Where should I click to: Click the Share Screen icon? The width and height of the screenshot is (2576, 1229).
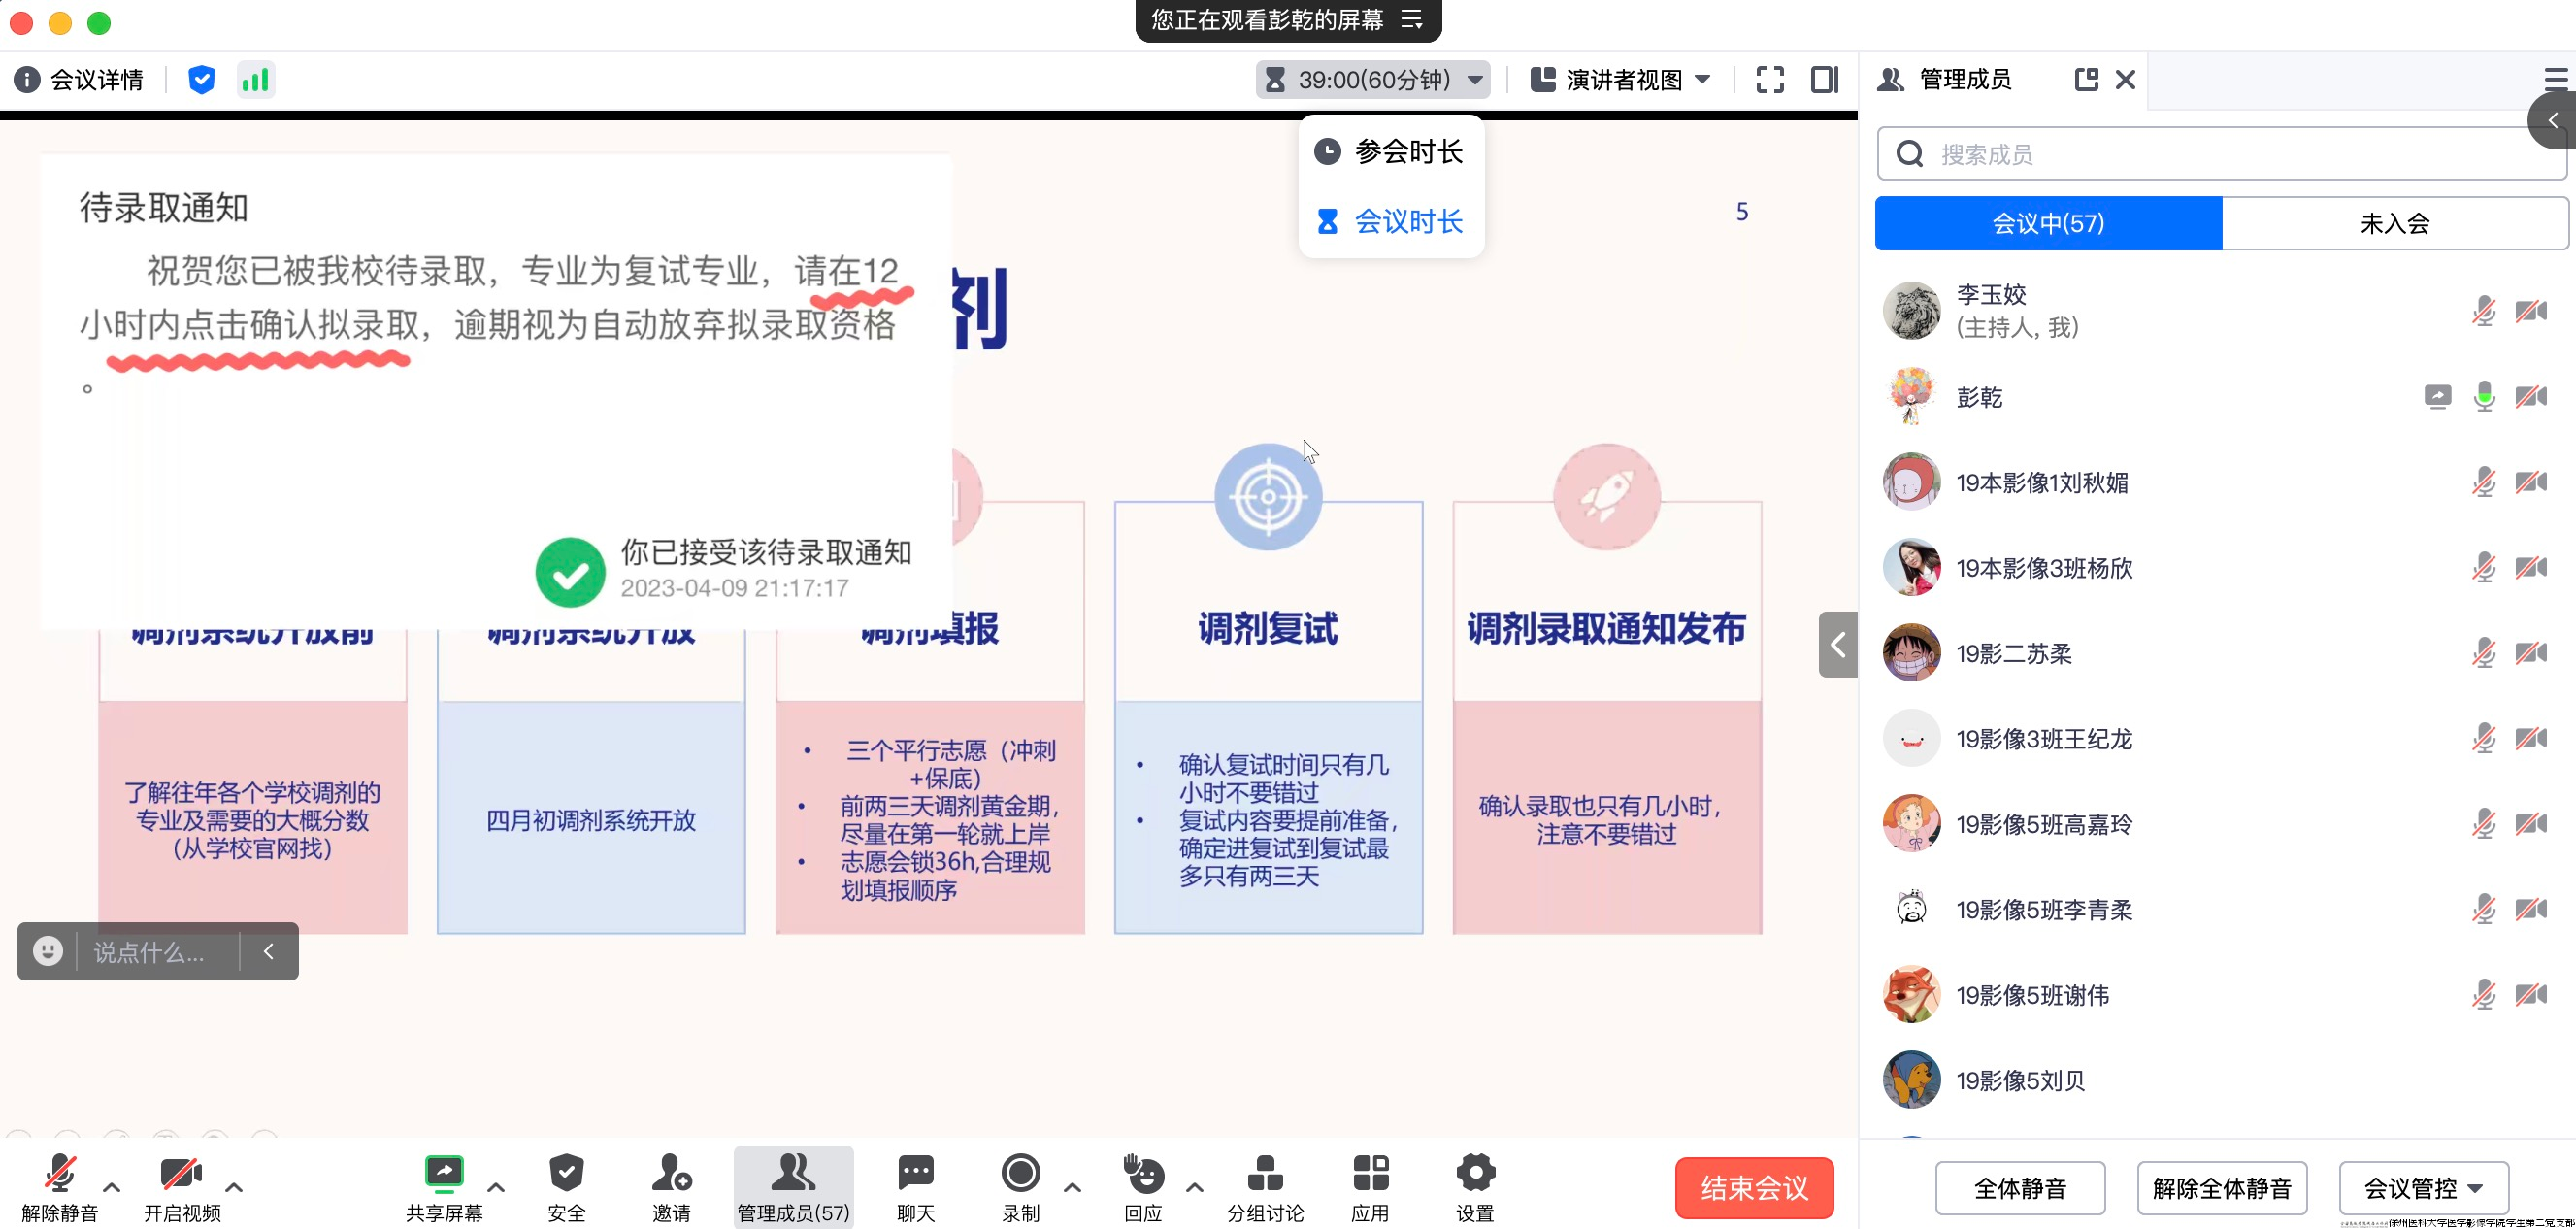443,1173
